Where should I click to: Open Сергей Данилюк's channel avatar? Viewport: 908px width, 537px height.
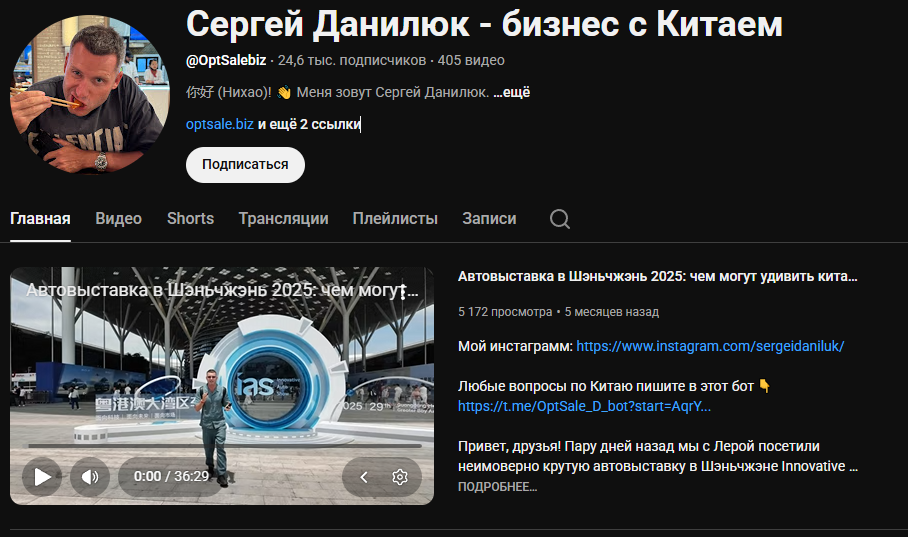(90, 93)
